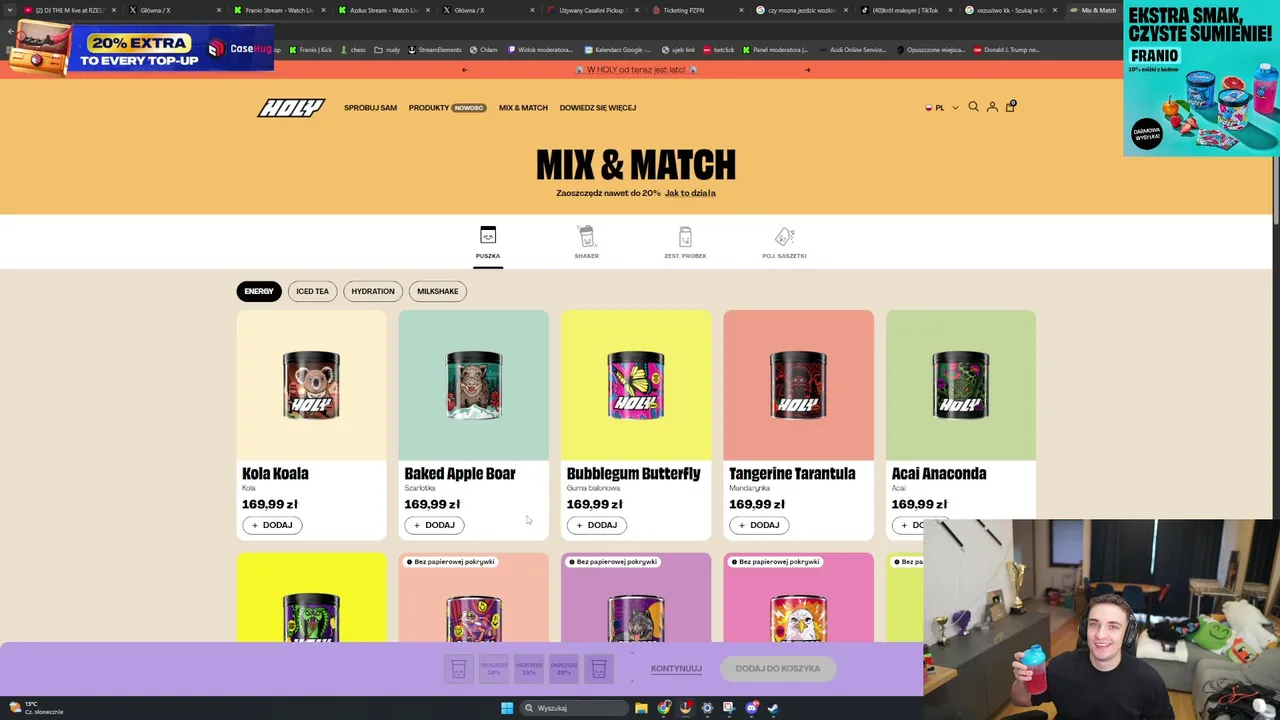
Task: Open Discord from the taskbar
Action: 751,708
